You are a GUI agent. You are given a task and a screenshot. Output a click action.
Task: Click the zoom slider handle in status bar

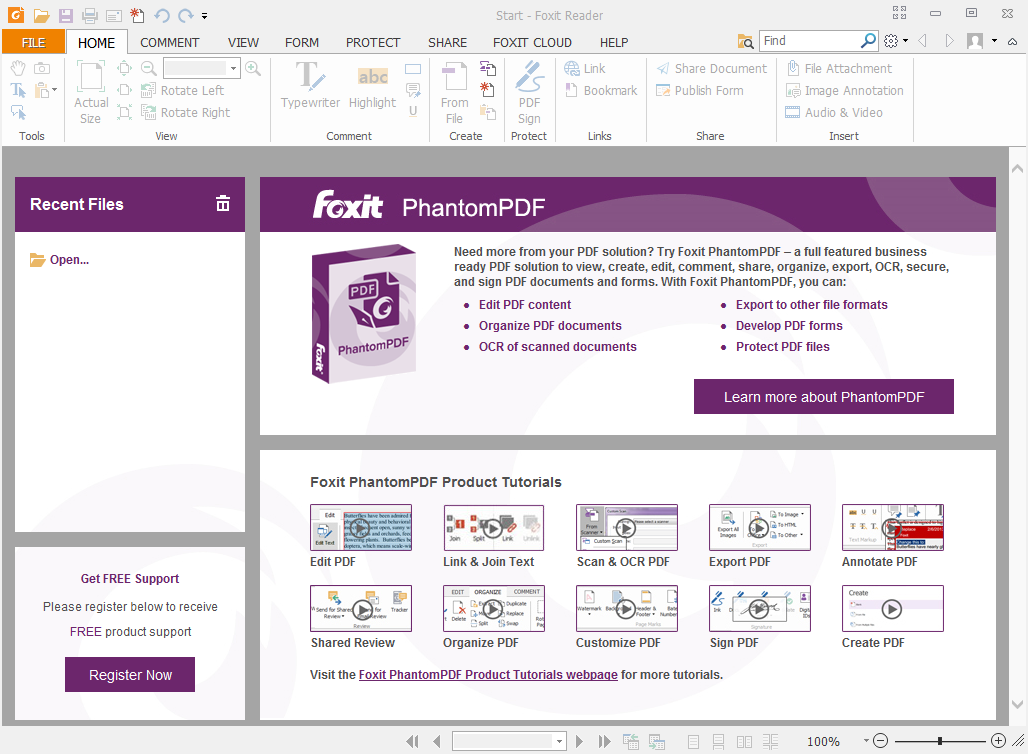(940, 741)
